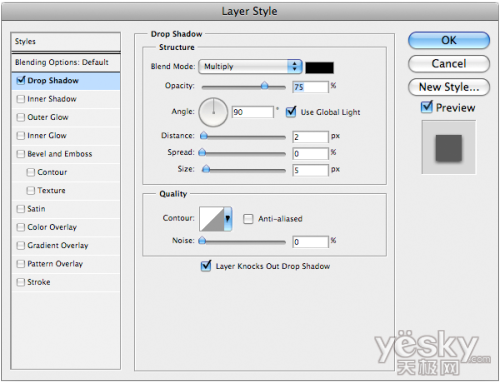
Task: Click the Noise slider handle
Action: (202, 241)
